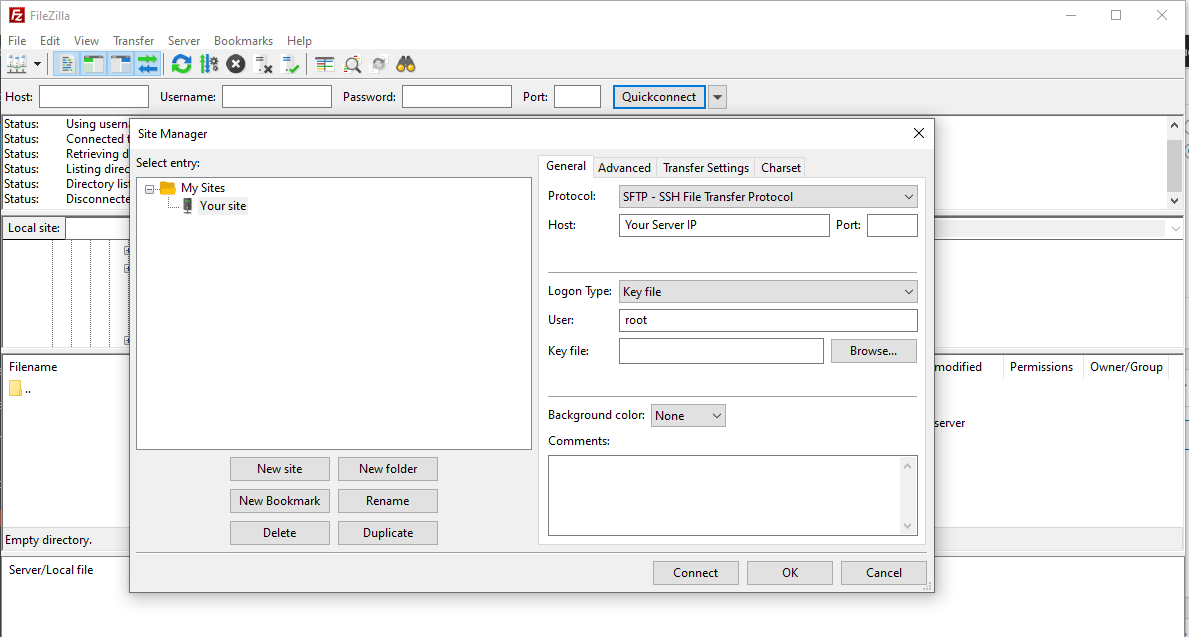
Task: Click the Quickconnect Port field
Action: (x=577, y=97)
